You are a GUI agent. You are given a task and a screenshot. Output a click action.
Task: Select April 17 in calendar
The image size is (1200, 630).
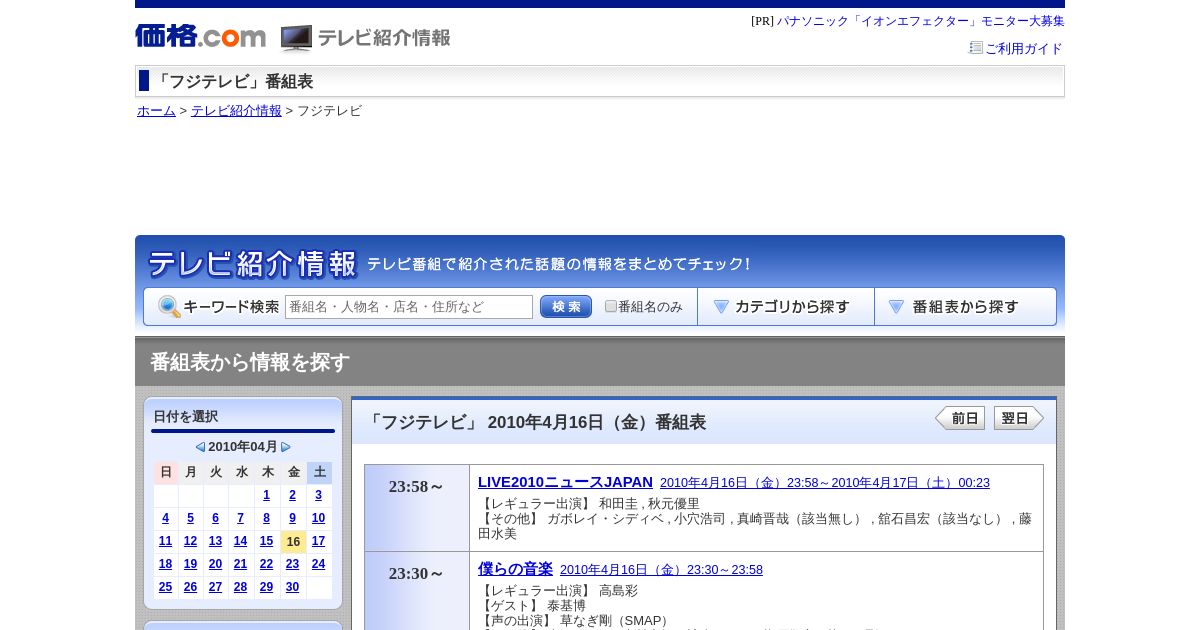coord(319,541)
